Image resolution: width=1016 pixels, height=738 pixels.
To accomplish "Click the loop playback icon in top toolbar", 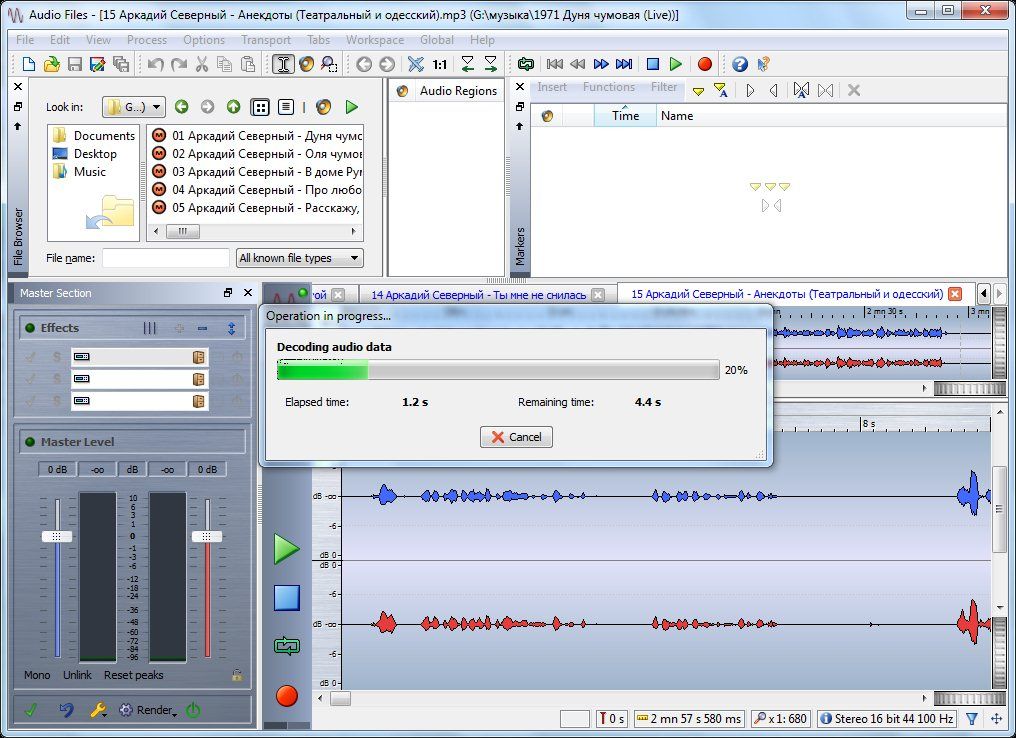I will pyautogui.click(x=526, y=64).
